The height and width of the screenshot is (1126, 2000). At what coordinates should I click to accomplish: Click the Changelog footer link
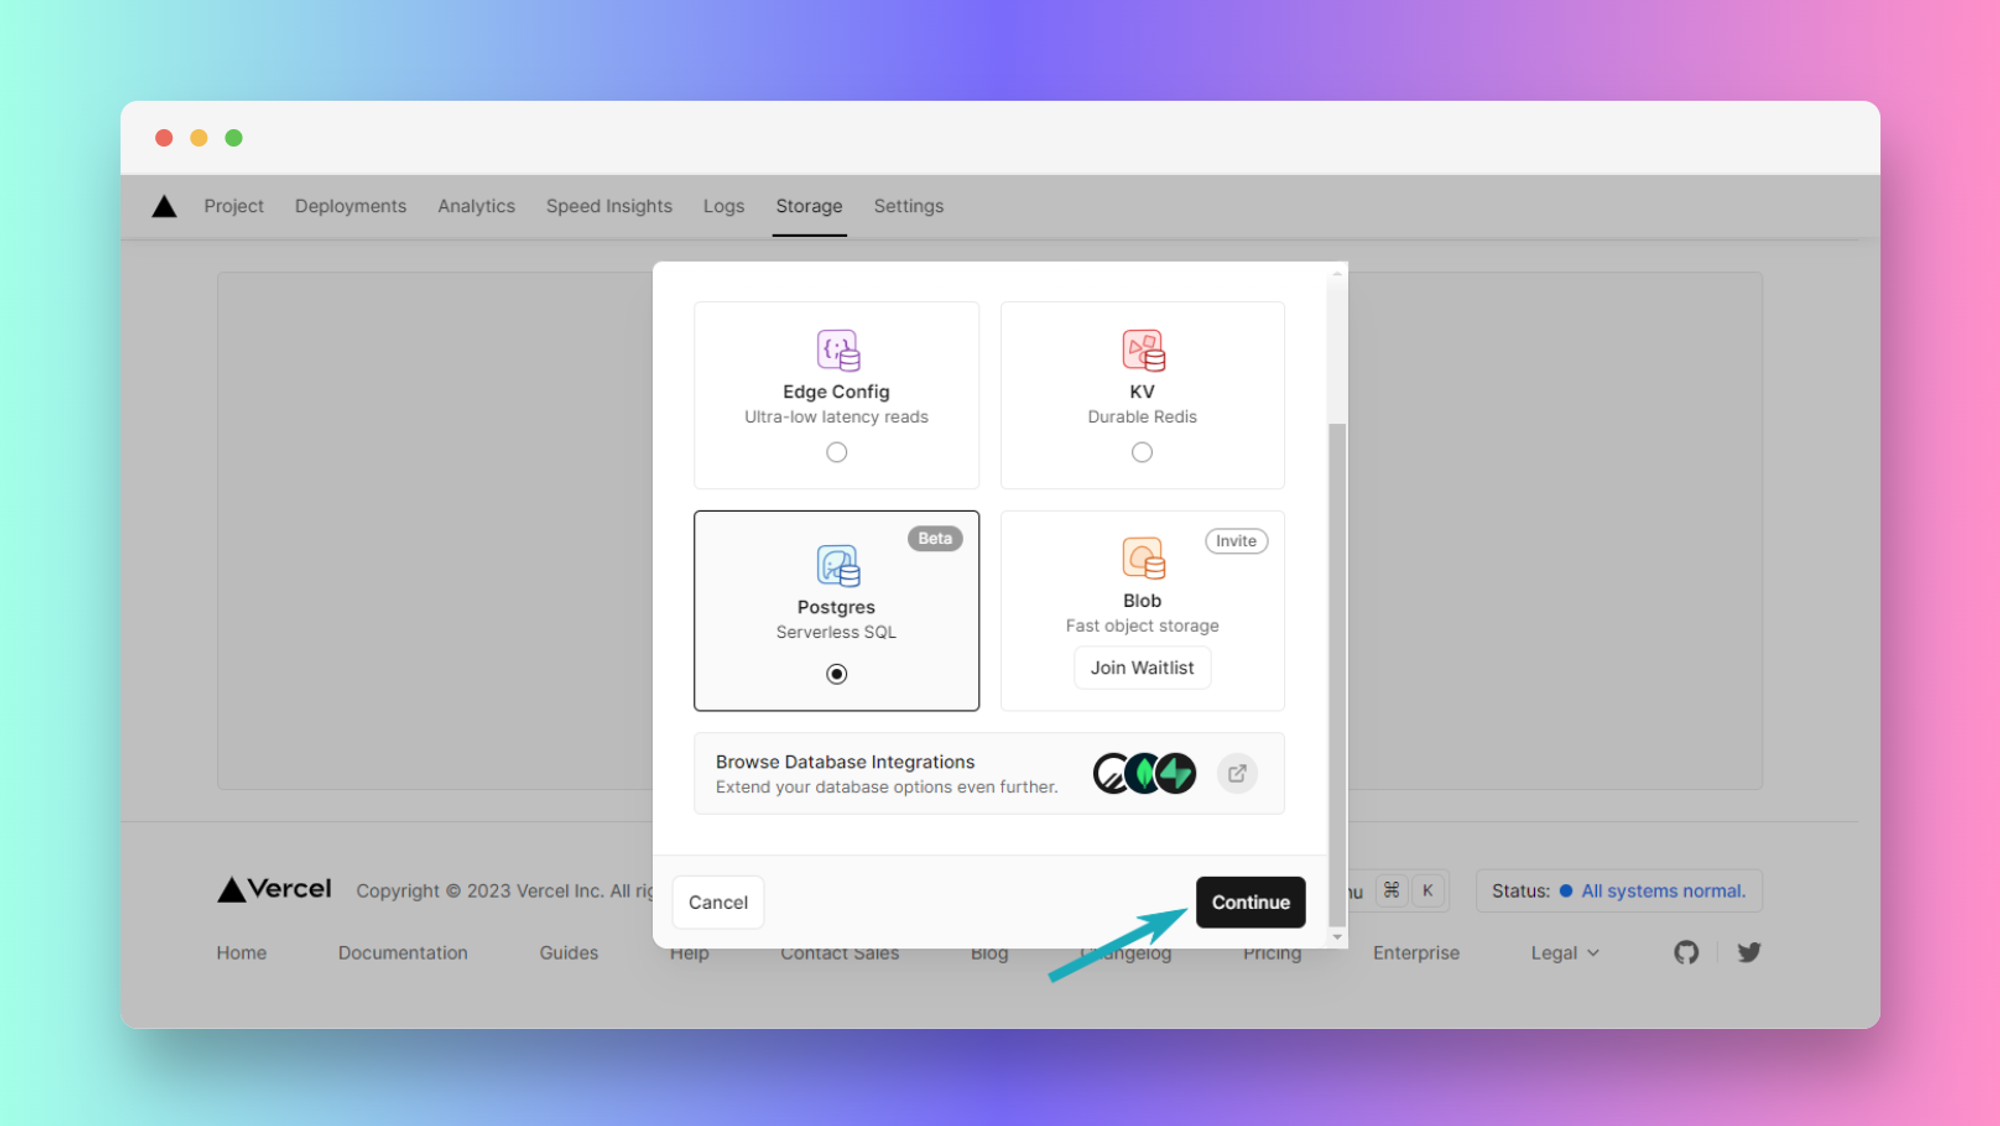[1126, 952]
